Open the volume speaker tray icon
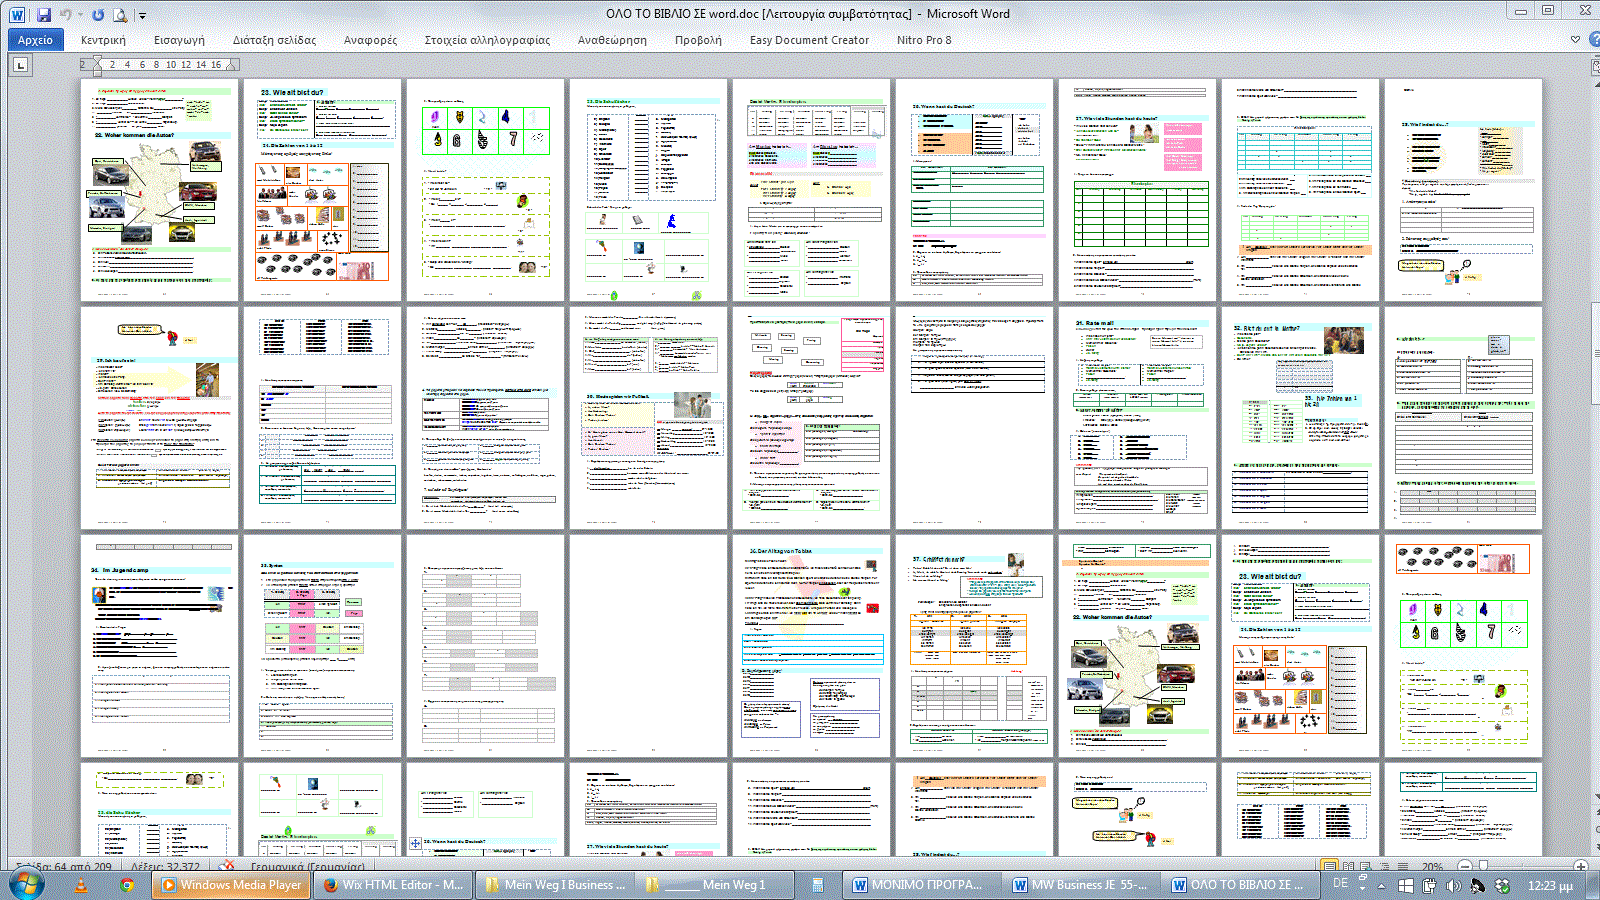 click(1453, 886)
